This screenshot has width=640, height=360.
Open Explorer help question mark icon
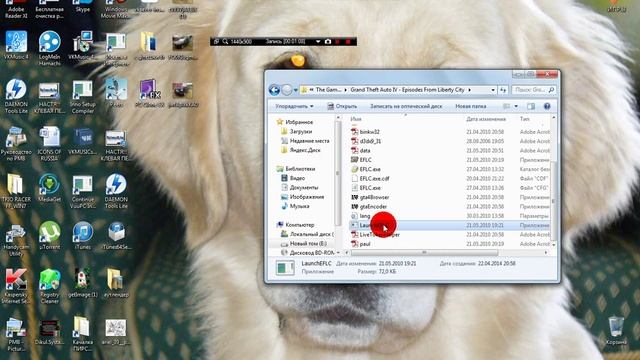[x=547, y=106]
